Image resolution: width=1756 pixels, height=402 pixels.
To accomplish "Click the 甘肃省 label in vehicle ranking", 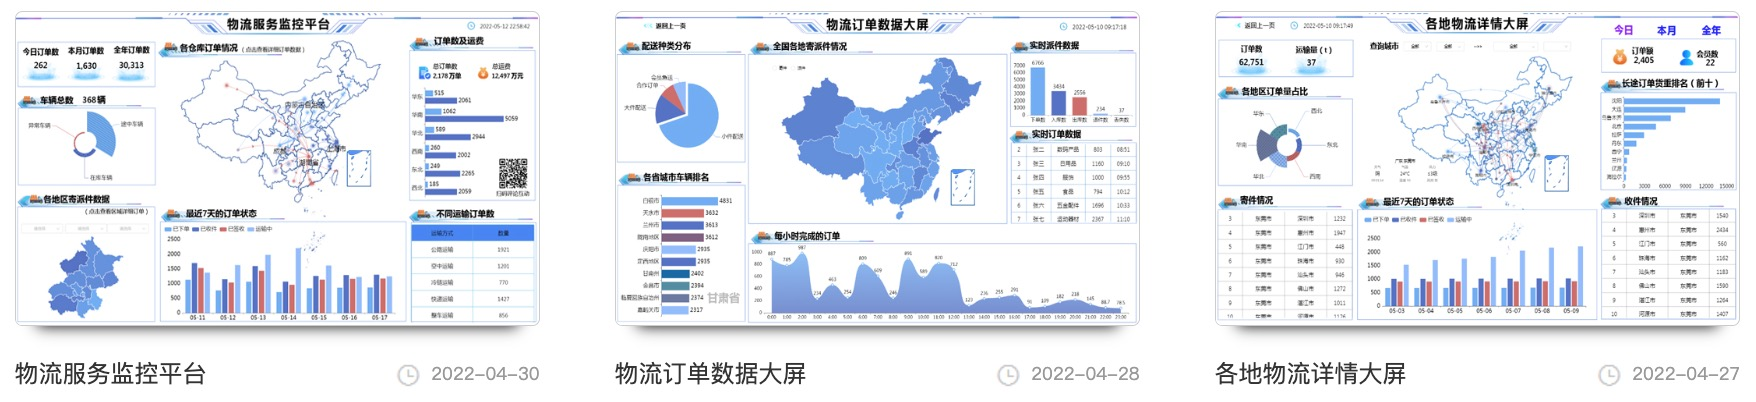I will 723,298.
